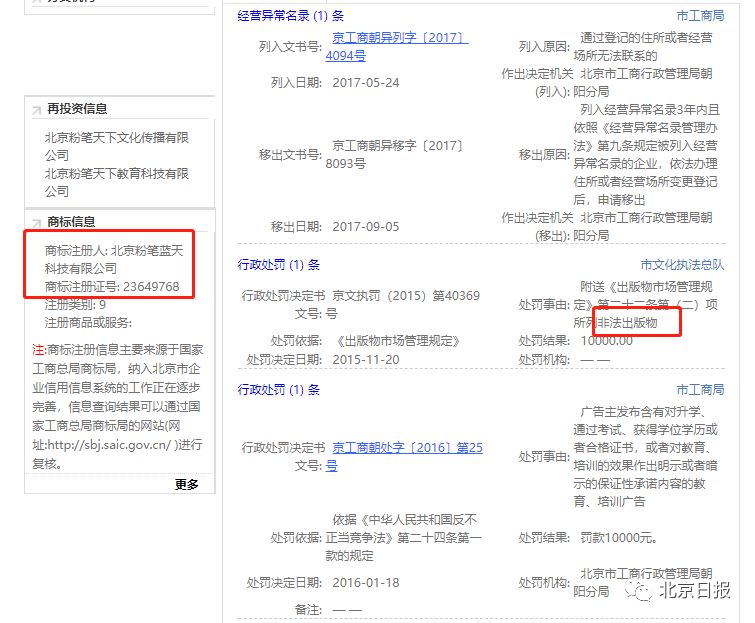Click first 行政处罚 (1) 条 heading under 市文化执法总队
The width and height of the screenshot is (755, 623).
click(x=279, y=265)
